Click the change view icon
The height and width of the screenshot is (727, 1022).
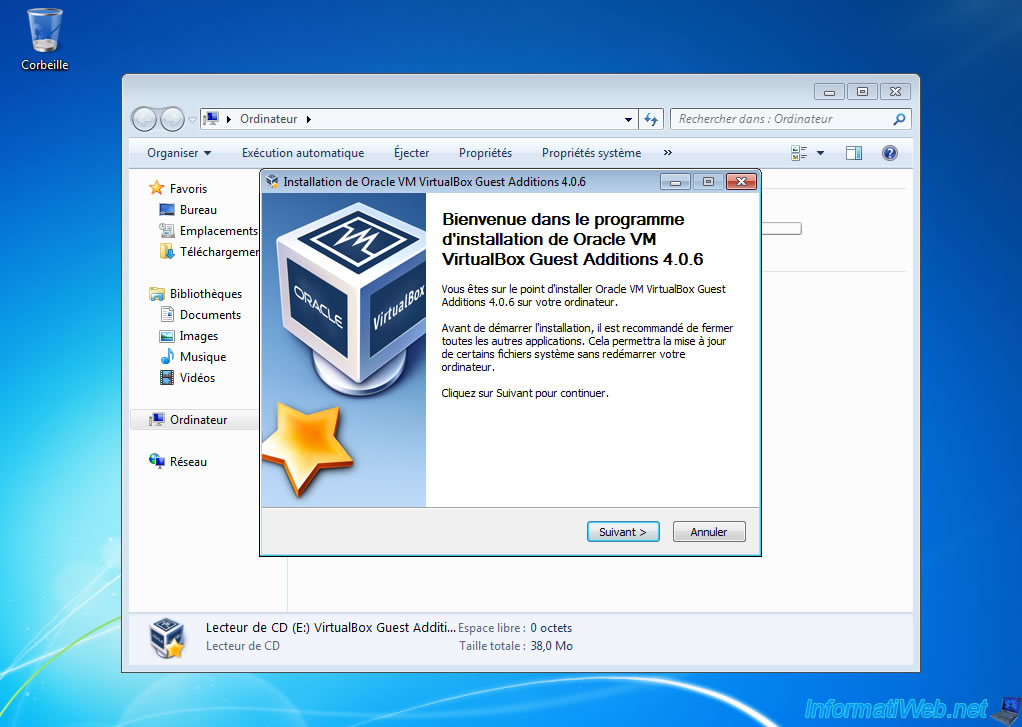[x=799, y=153]
